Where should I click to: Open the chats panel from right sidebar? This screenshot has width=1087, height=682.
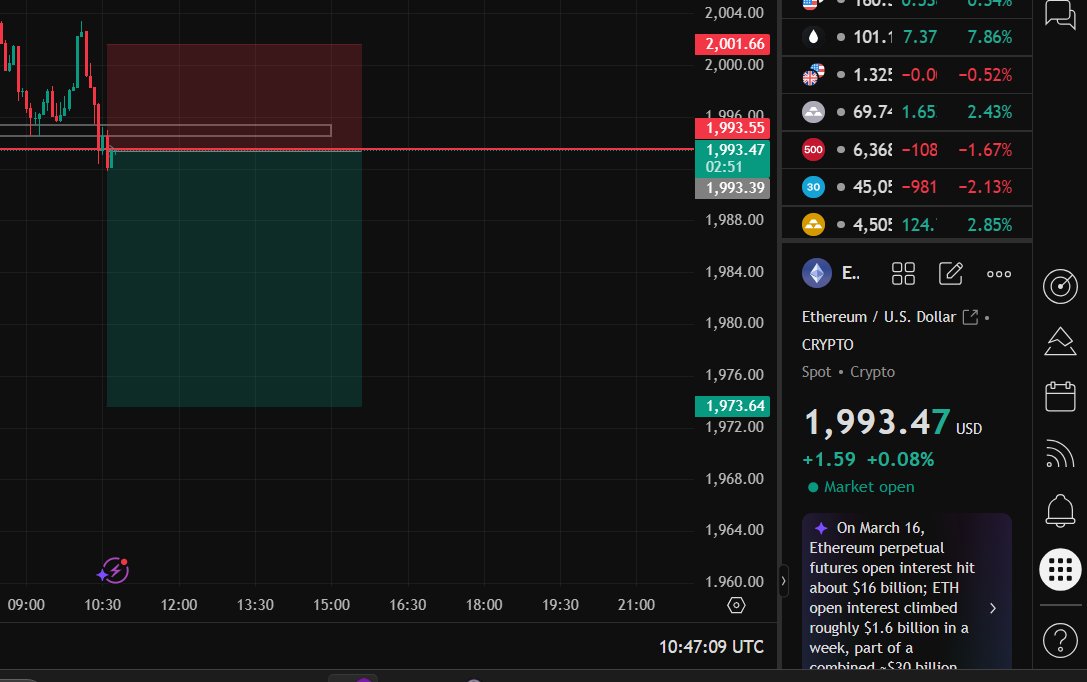click(x=1060, y=13)
